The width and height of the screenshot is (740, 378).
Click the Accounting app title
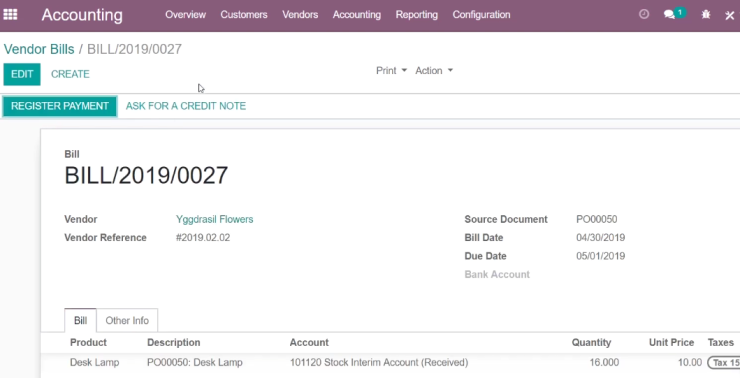click(82, 15)
